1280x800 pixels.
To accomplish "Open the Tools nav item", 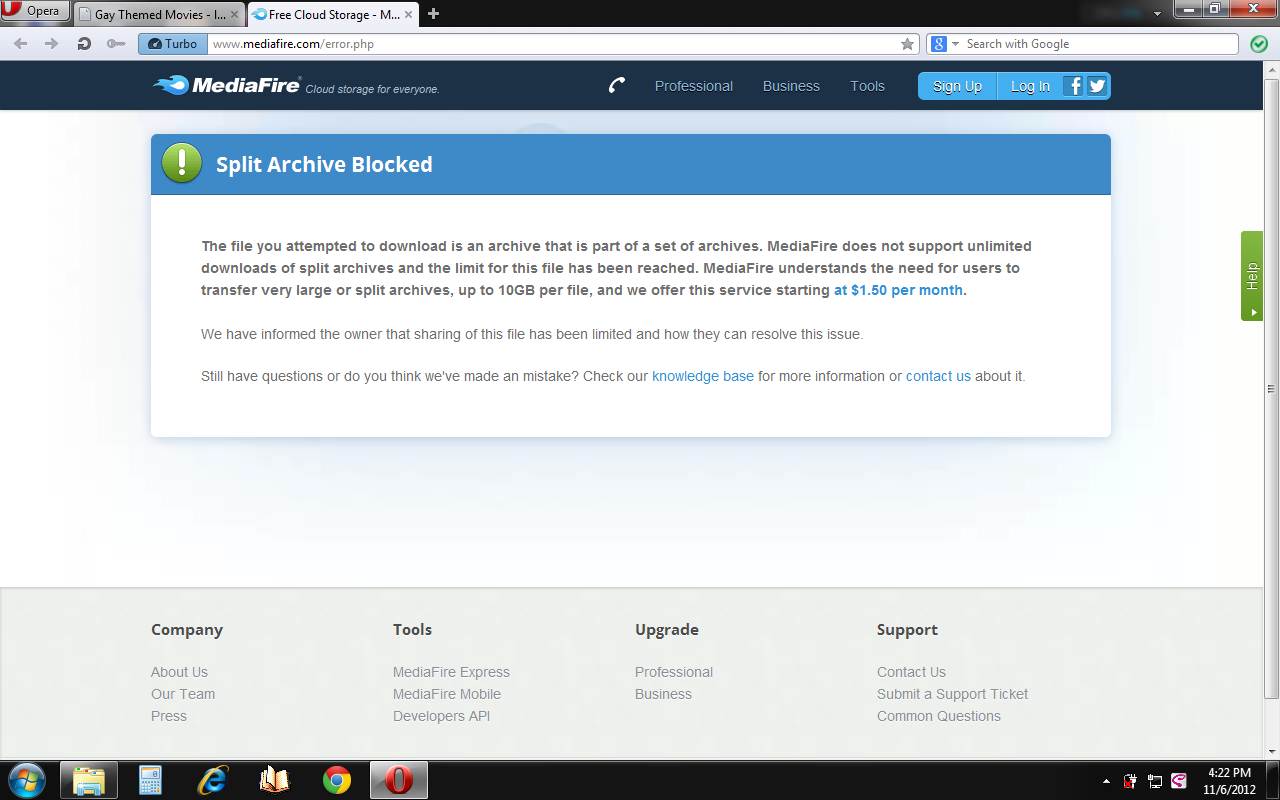I will pos(867,86).
